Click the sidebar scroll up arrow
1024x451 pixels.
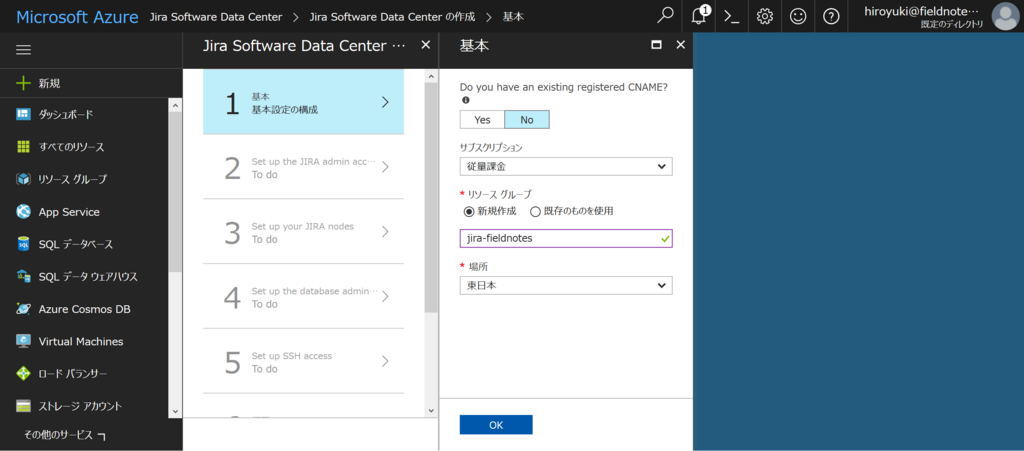pos(174,105)
